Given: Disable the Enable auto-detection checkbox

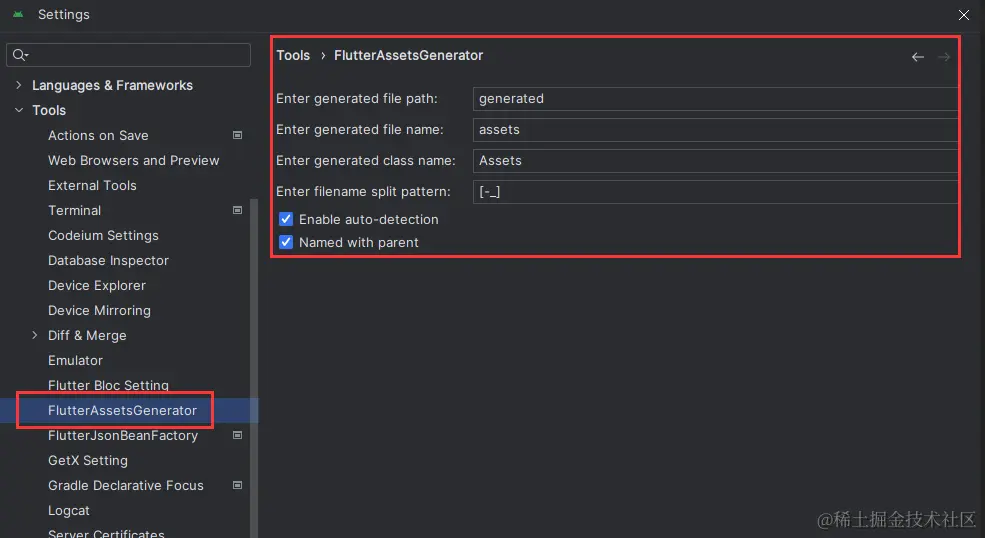Looking at the screenshot, I should [x=286, y=219].
